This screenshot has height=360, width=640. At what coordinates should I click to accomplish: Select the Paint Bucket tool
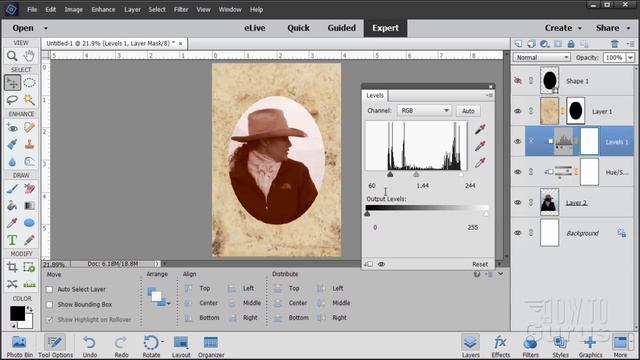(12, 206)
